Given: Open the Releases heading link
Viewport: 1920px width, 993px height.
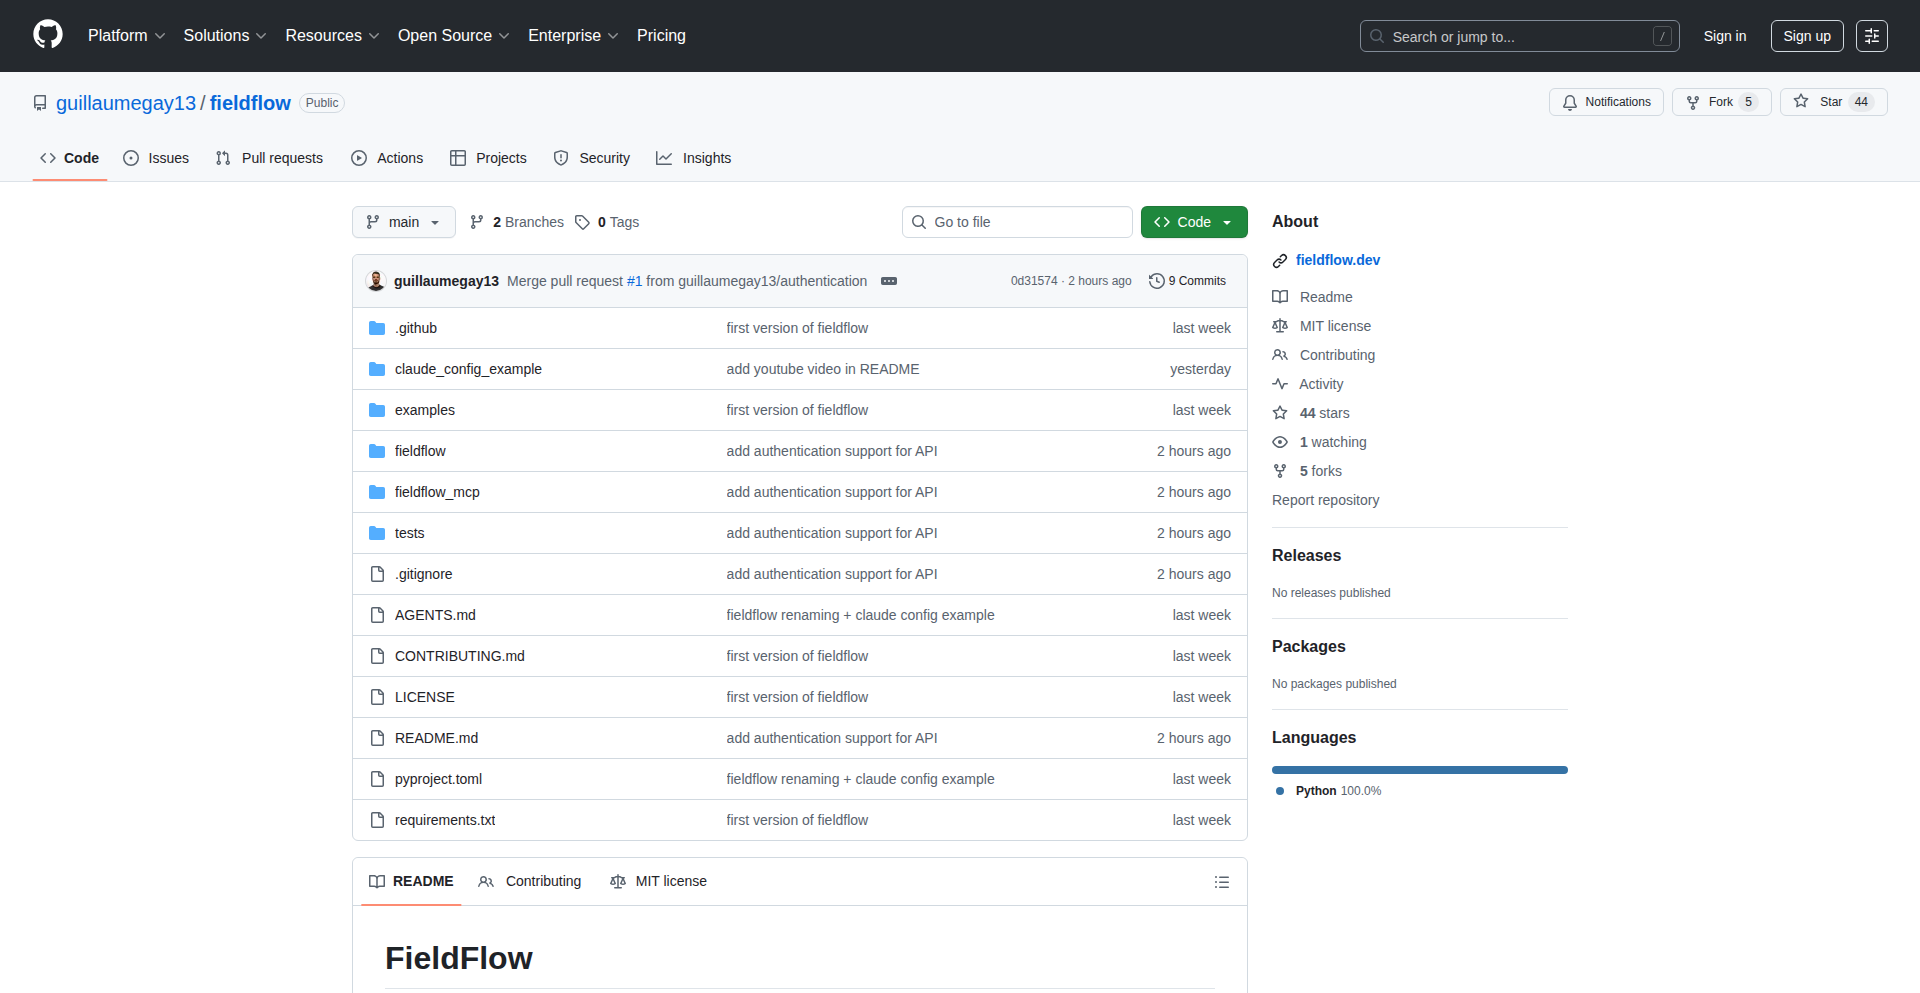Looking at the screenshot, I should tap(1306, 555).
